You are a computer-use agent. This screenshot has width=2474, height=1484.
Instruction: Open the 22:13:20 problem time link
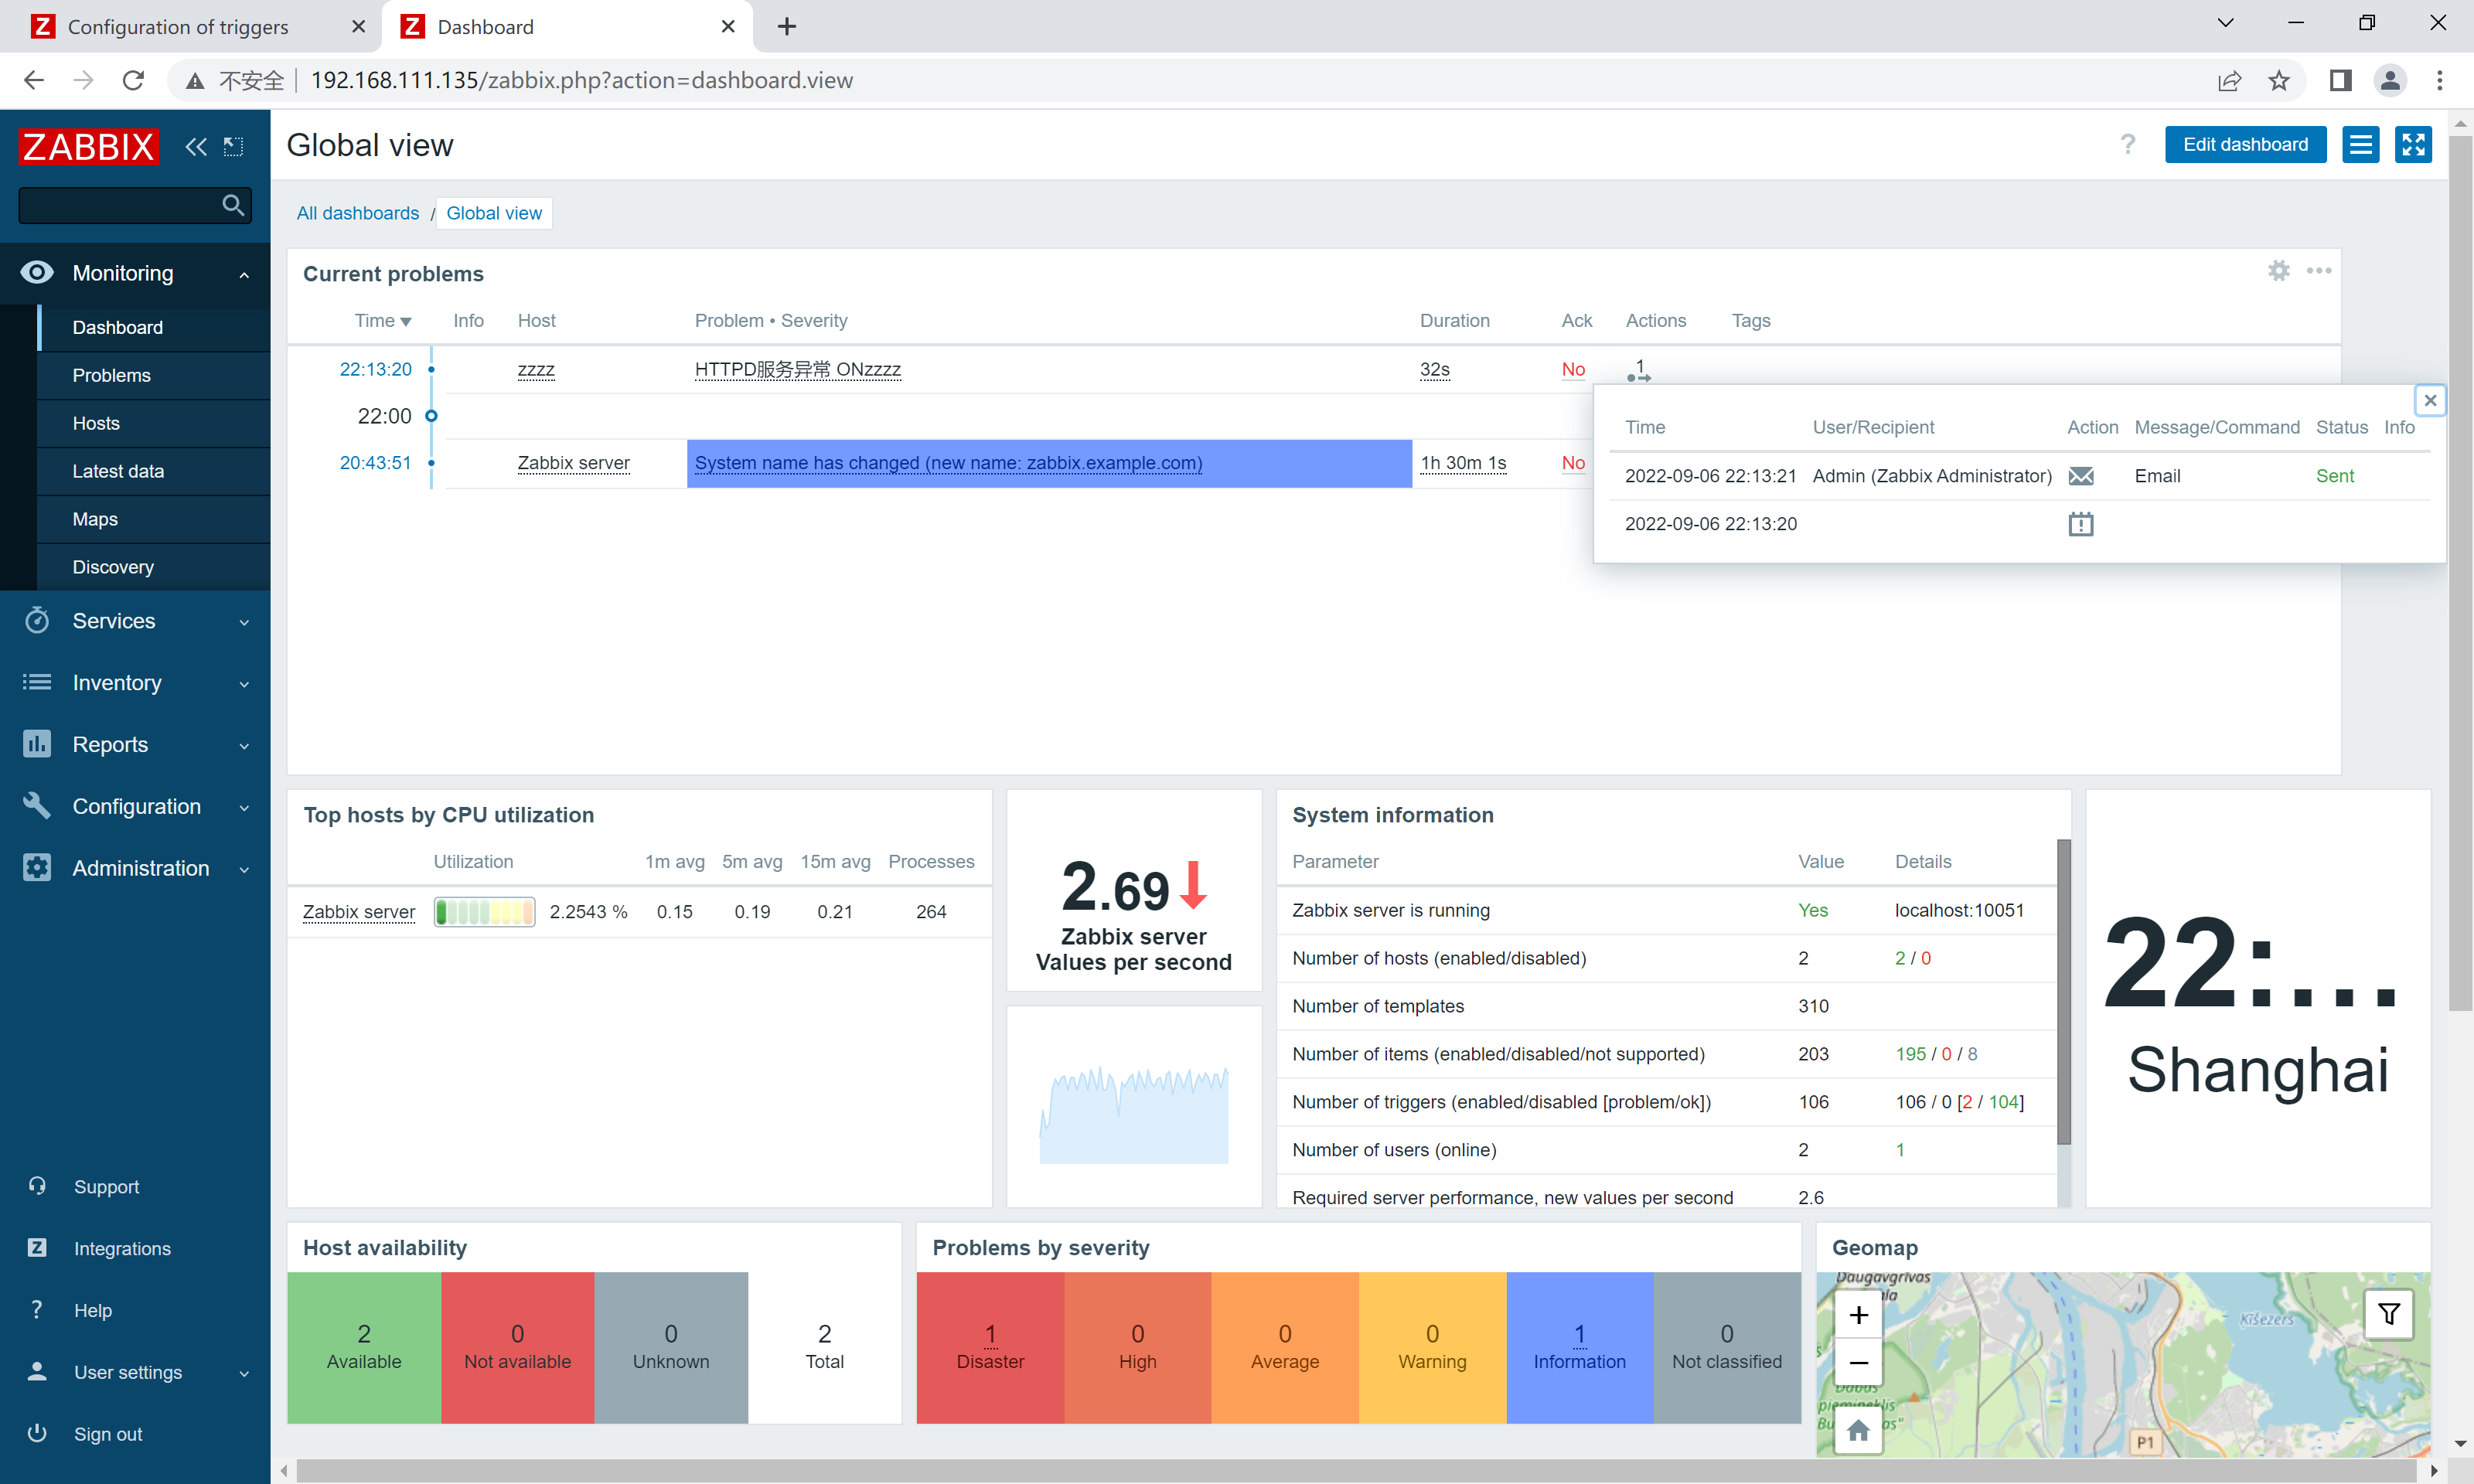(375, 370)
